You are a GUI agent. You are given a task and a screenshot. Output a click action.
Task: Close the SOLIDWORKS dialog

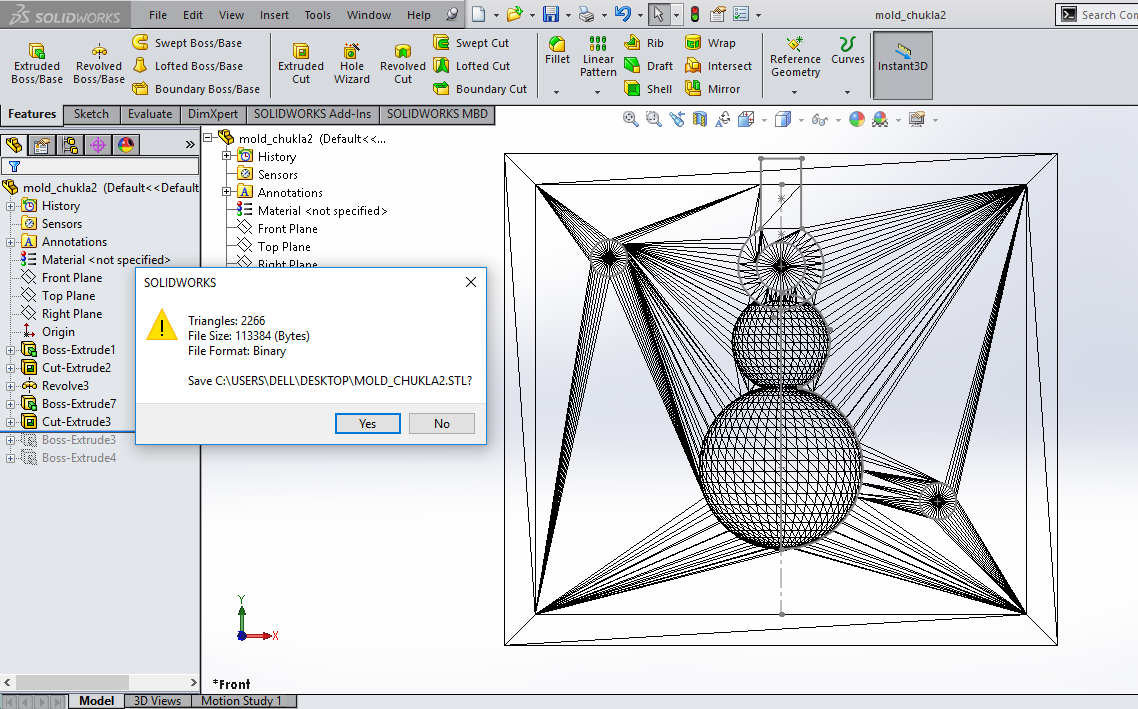tap(470, 282)
